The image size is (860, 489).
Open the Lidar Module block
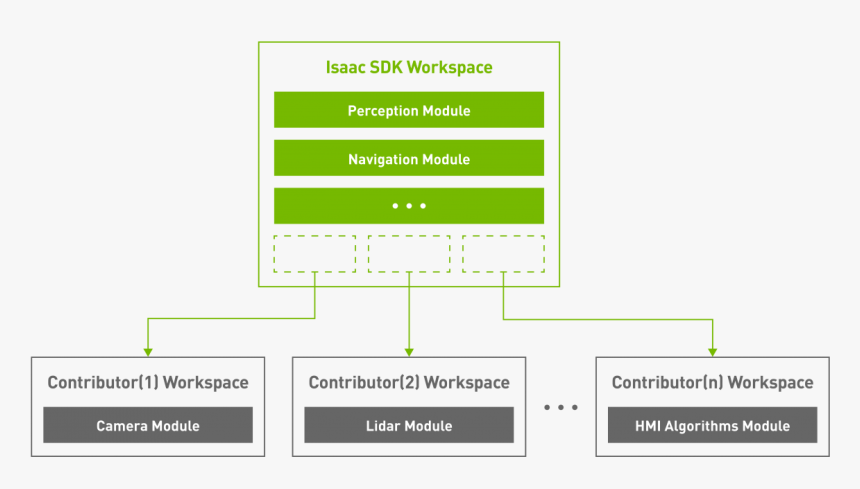click(x=409, y=426)
